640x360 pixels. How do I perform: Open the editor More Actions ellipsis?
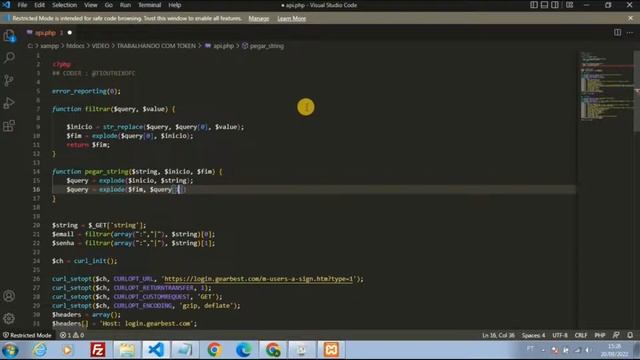tap(630, 32)
